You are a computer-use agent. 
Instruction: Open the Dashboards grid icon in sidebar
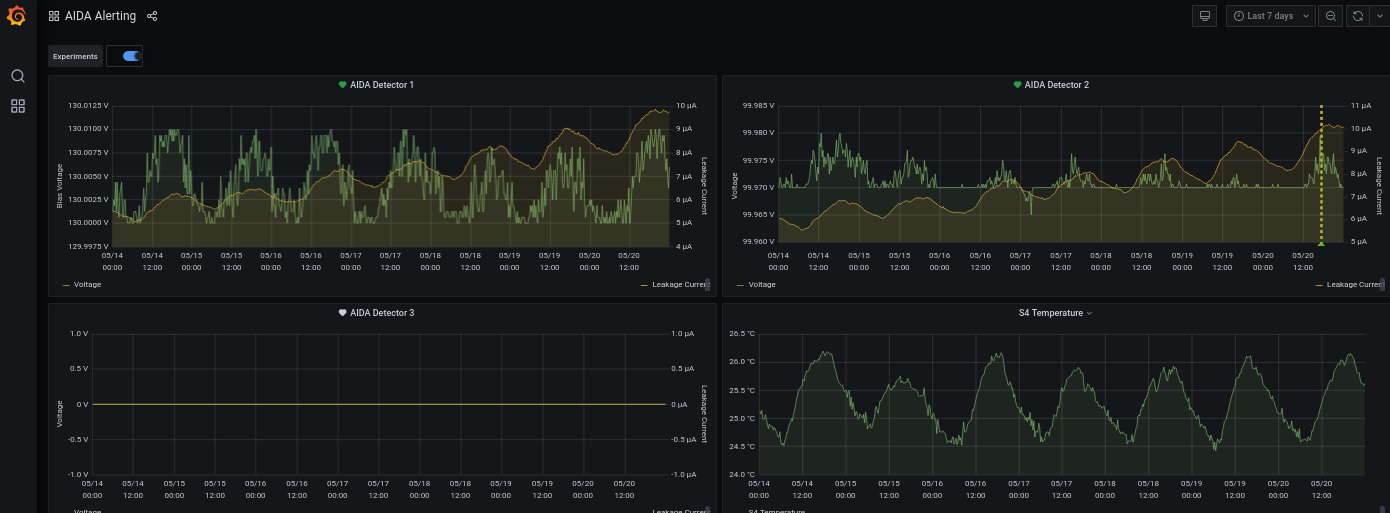(x=17, y=106)
